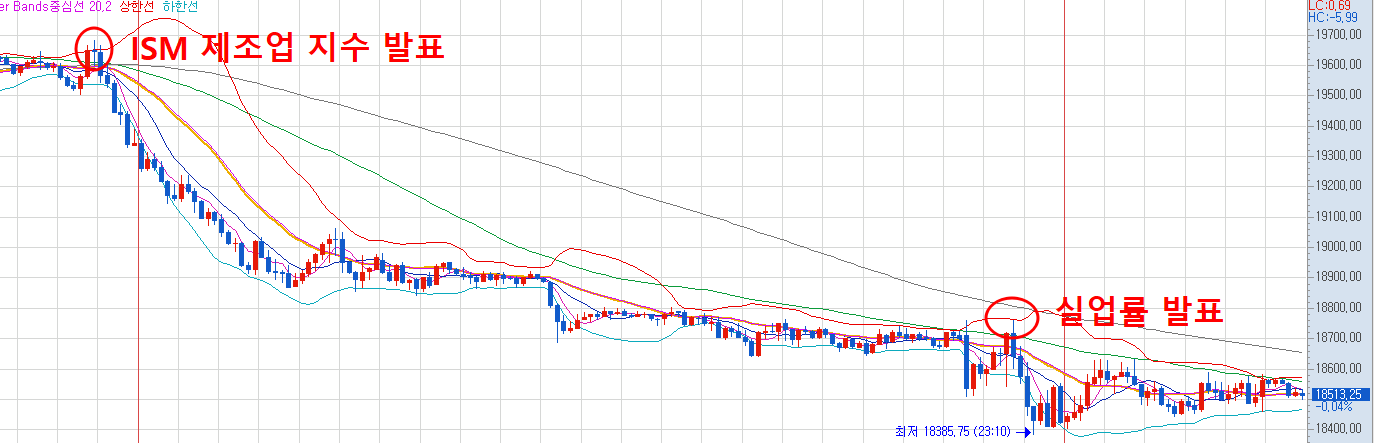Click the highlighted current price 18513,25 tag

pyautogui.click(x=1342, y=394)
